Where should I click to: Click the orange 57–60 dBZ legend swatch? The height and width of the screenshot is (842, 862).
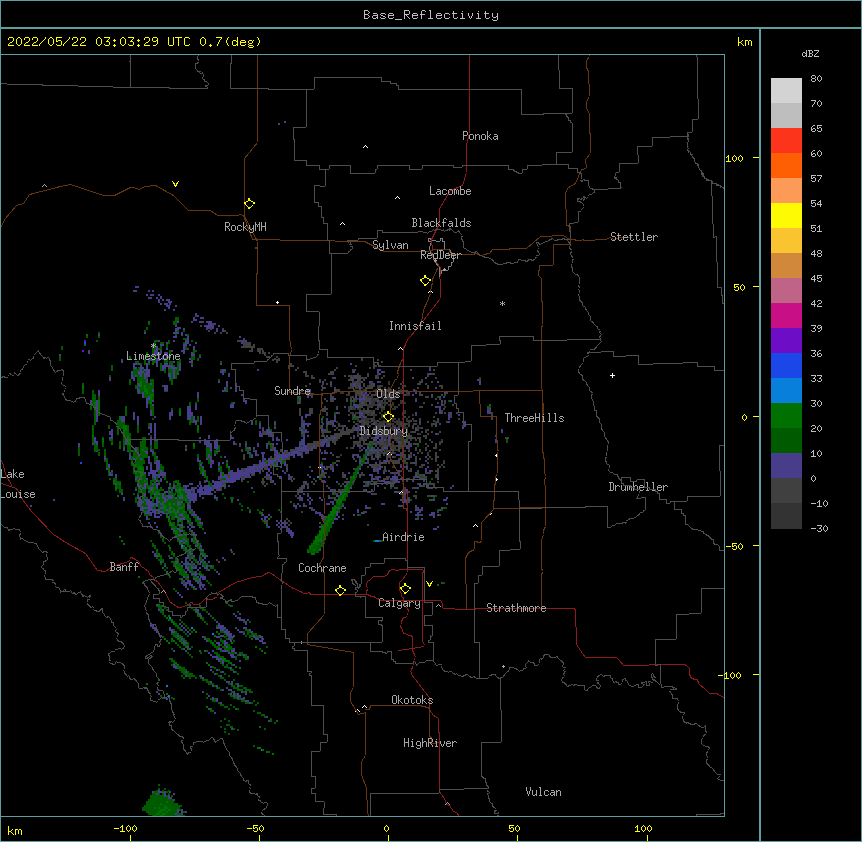(x=786, y=165)
